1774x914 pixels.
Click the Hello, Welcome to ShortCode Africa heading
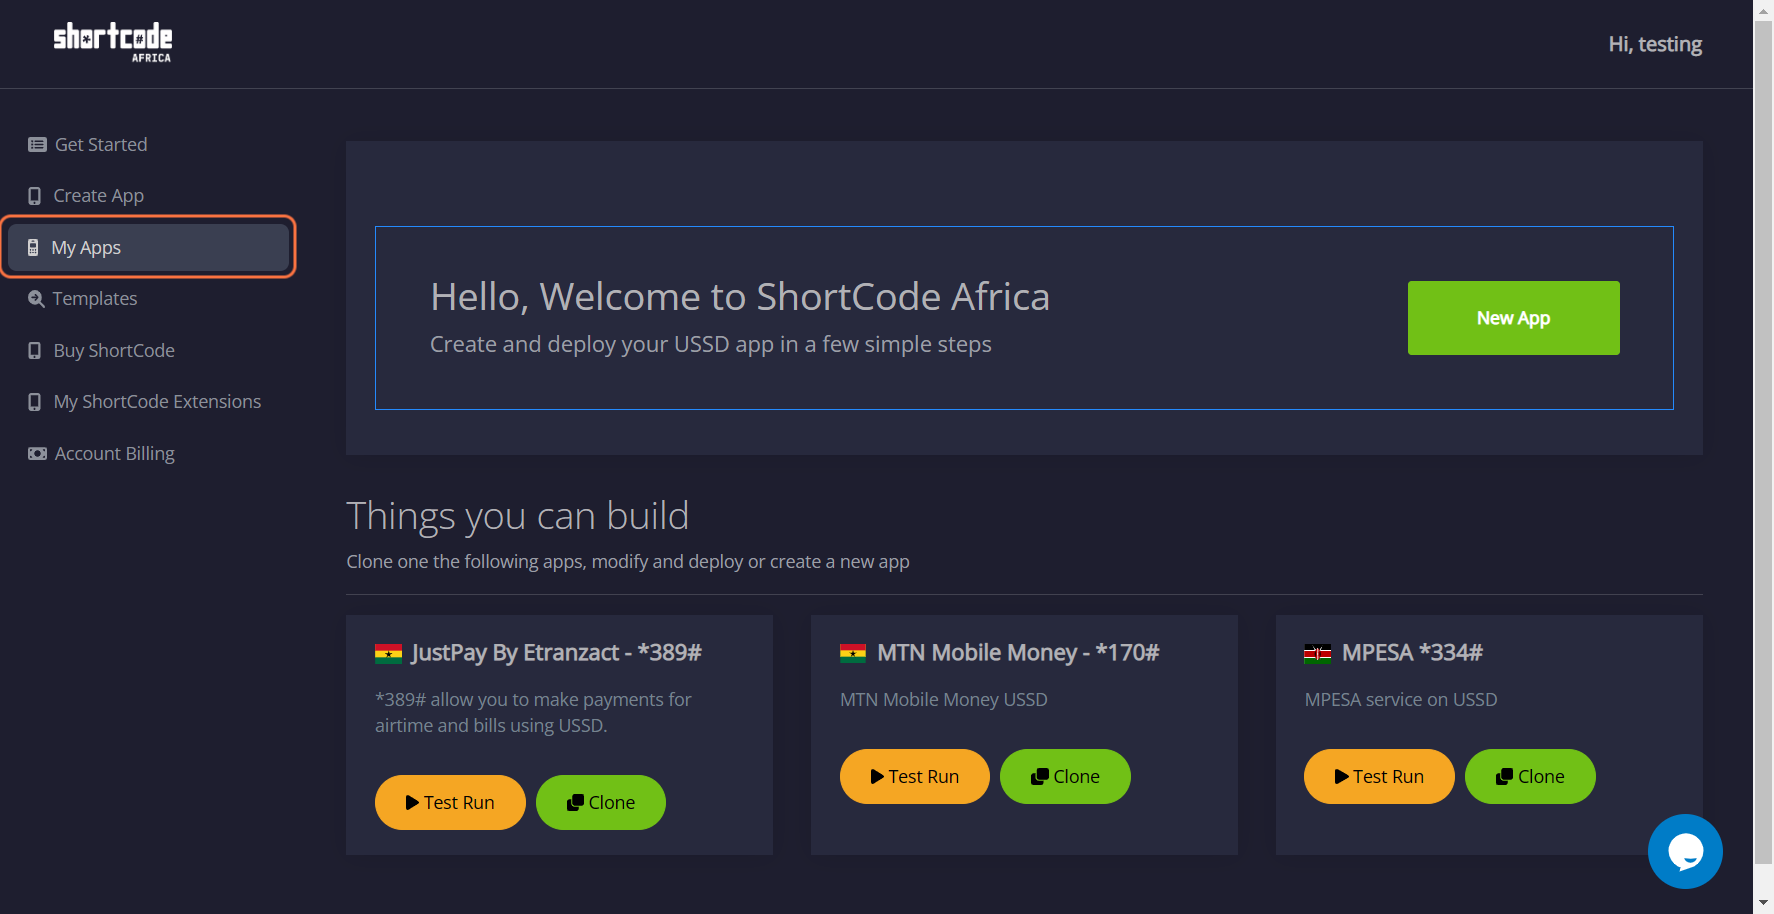[x=740, y=297]
